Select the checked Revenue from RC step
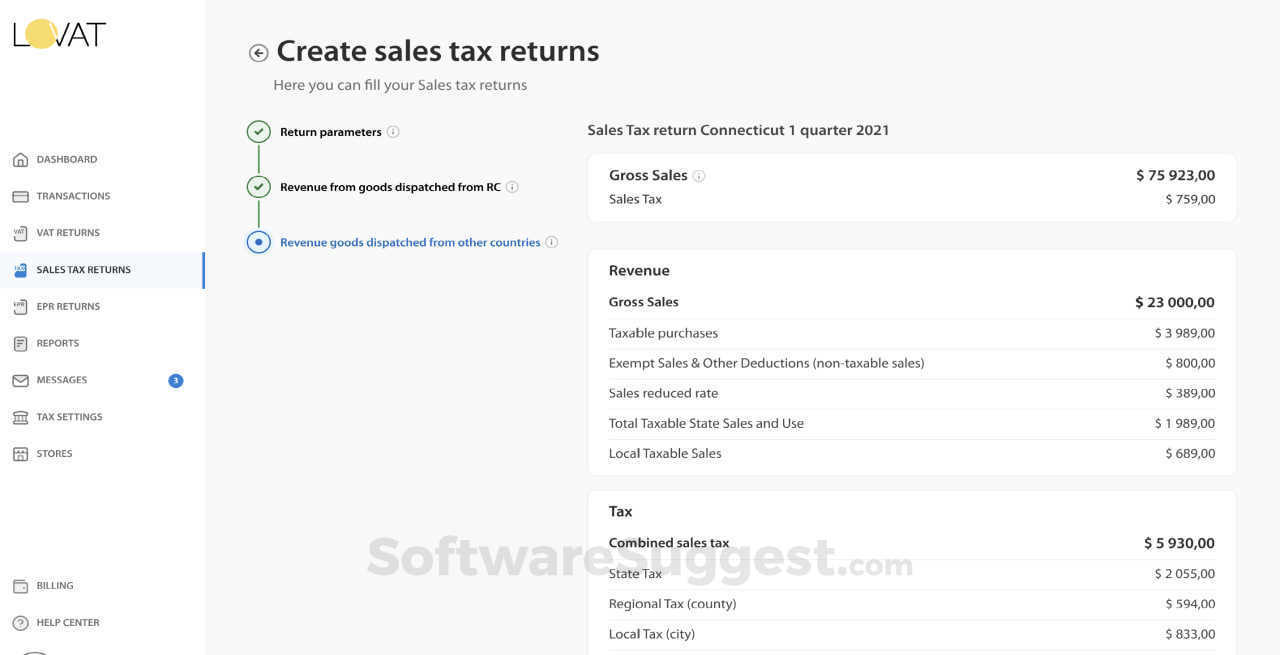The image size is (1280, 655). [x=258, y=187]
